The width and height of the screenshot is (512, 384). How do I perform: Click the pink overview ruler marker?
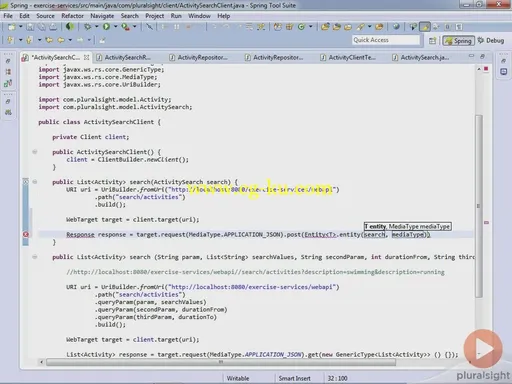[x=486, y=222]
